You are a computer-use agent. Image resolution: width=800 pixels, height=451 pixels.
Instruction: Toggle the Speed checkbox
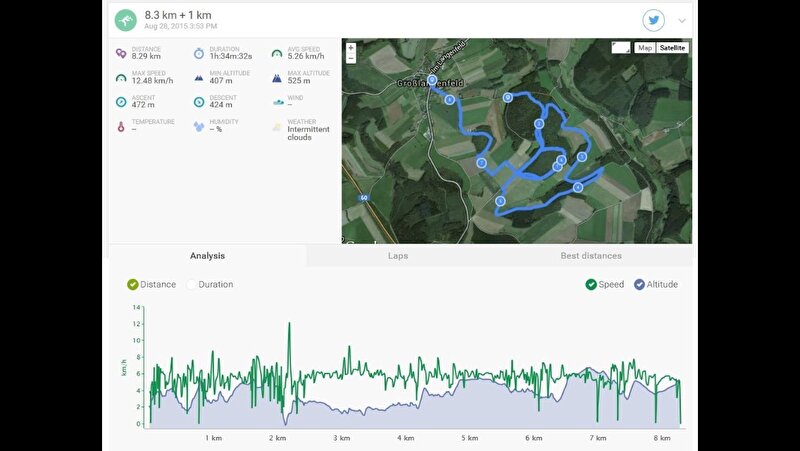[x=591, y=285]
